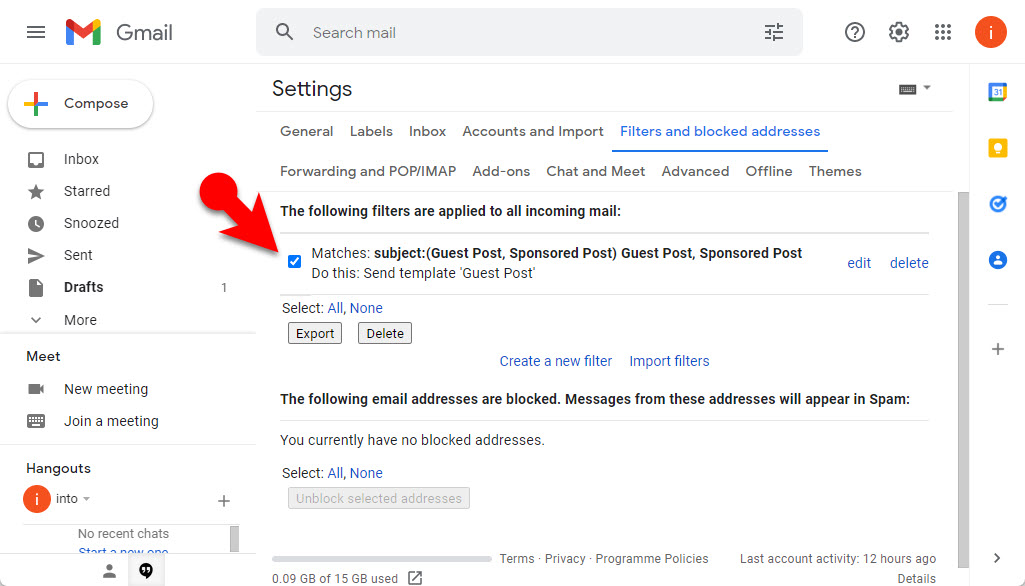Open Chat and Meet tab

pos(596,171)
